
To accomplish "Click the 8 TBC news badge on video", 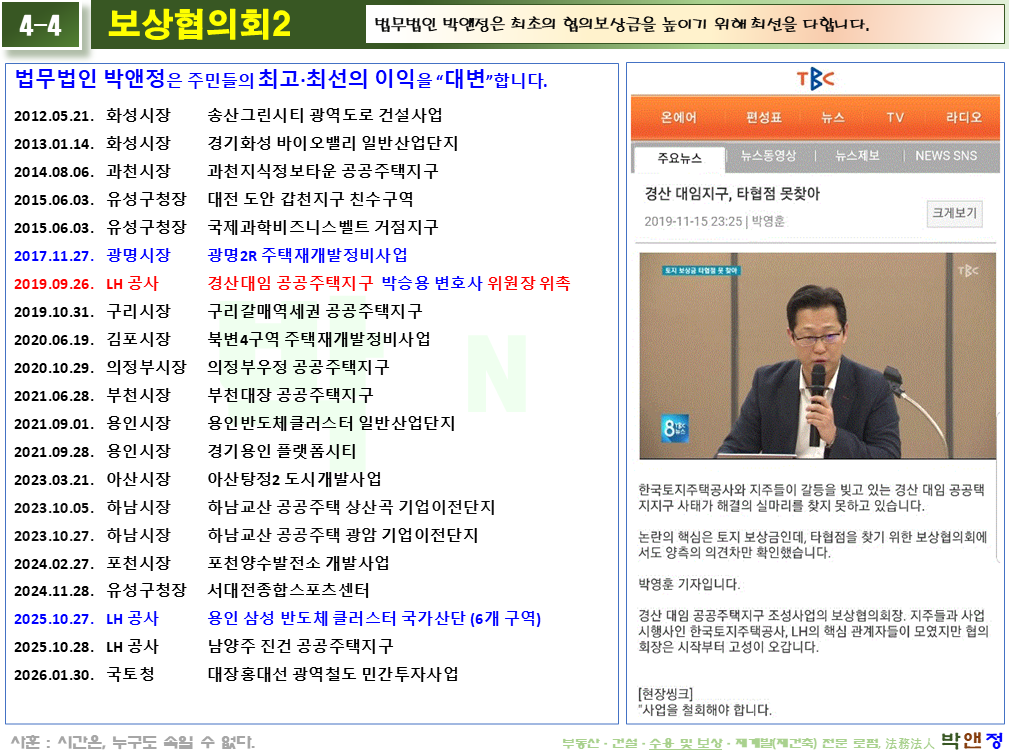I will pyautogui.click(x=675, y=429).
